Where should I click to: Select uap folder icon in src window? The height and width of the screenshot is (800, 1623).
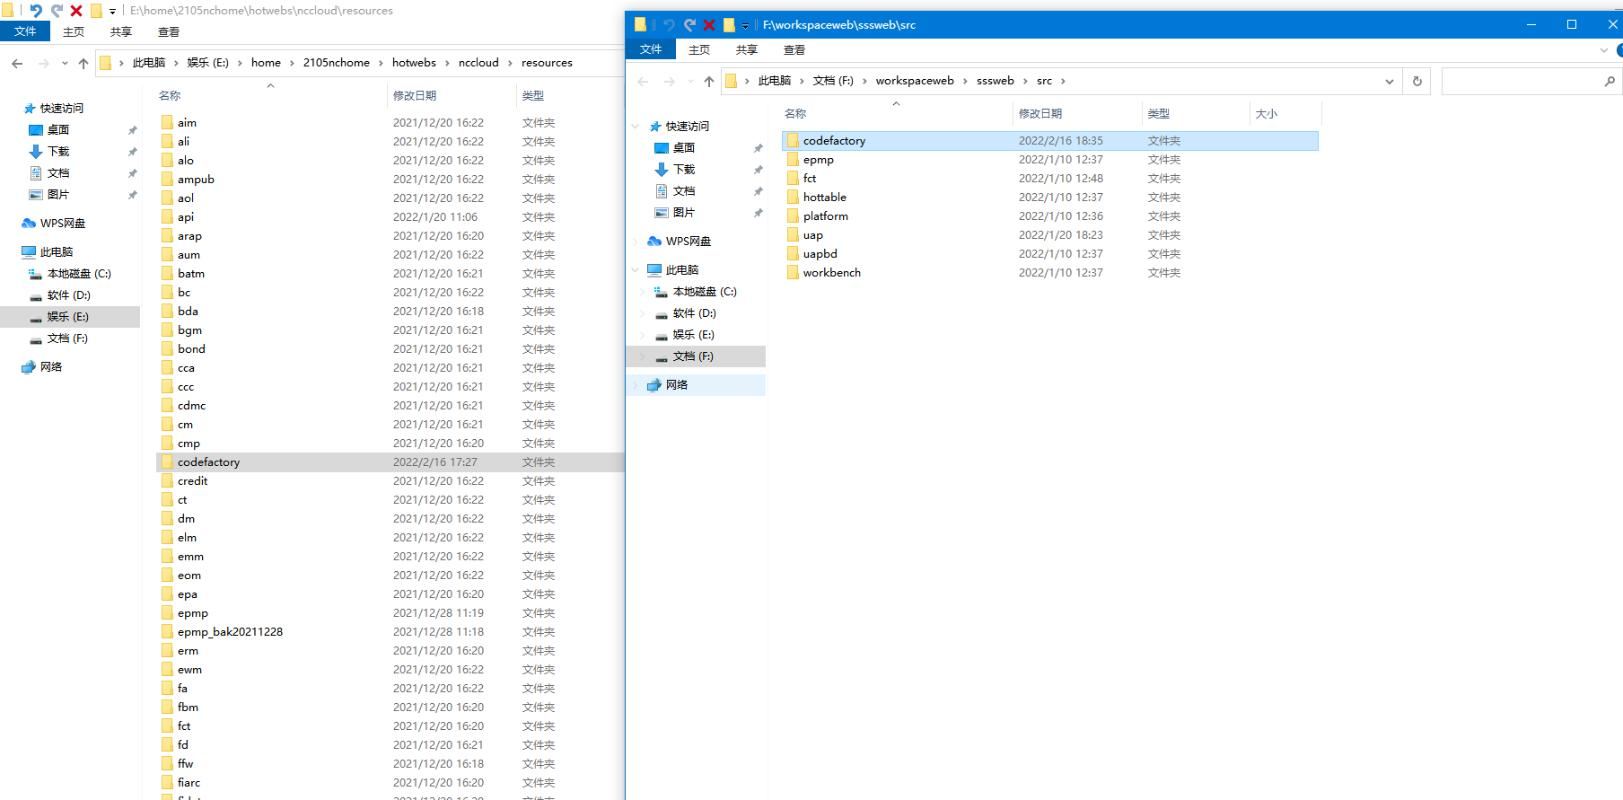tap(792, 236)
